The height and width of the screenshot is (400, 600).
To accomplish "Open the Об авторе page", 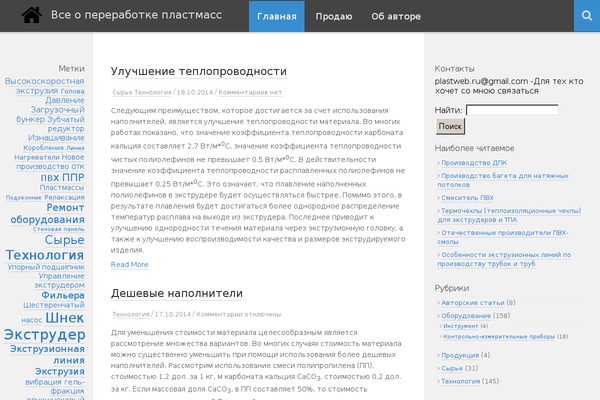I will pos(396,16).
